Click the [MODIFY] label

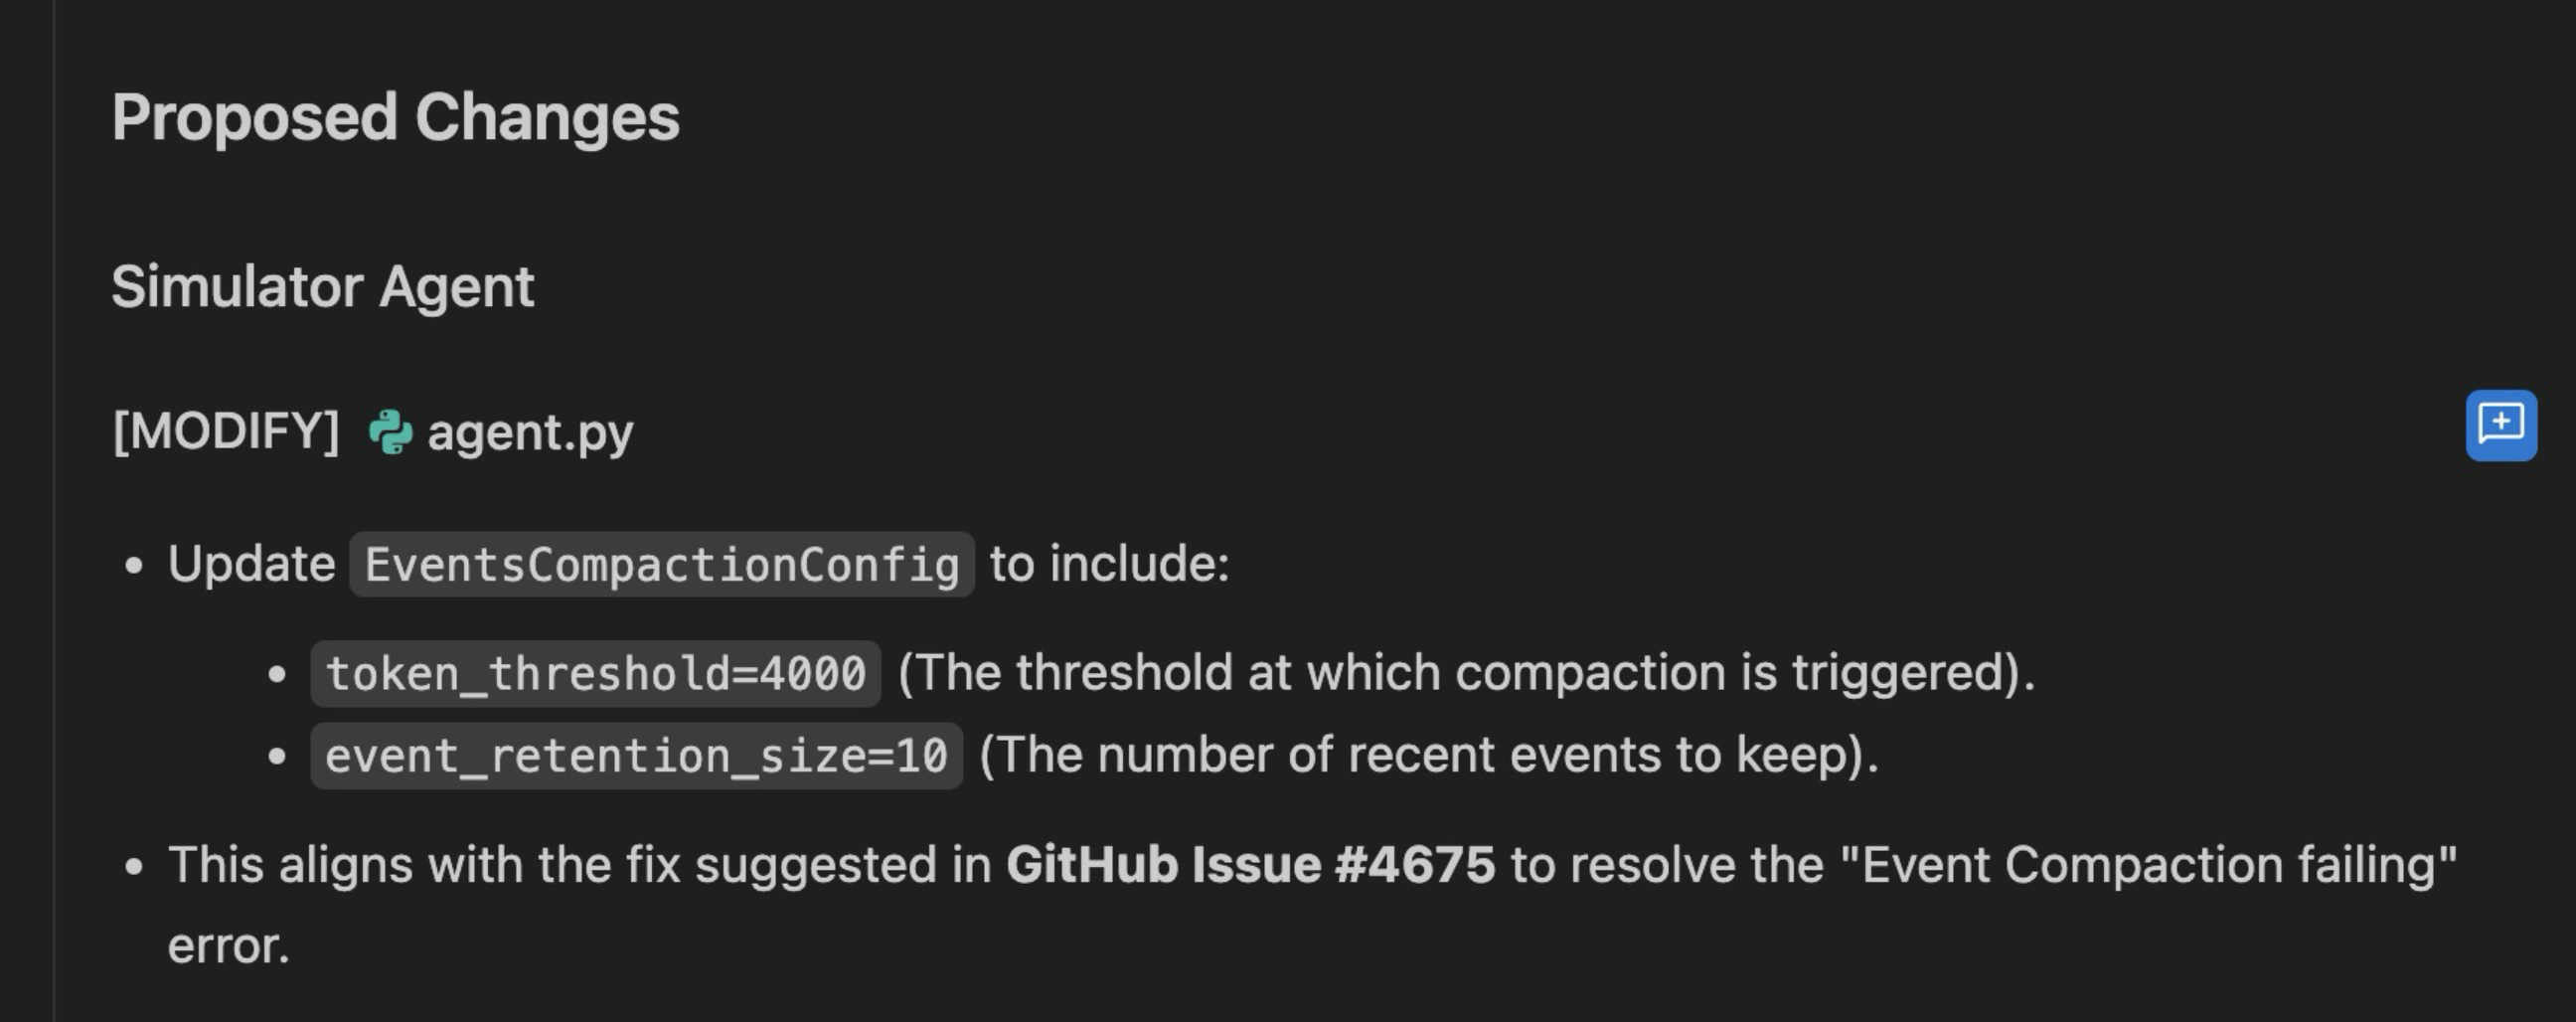pos(226,432)
